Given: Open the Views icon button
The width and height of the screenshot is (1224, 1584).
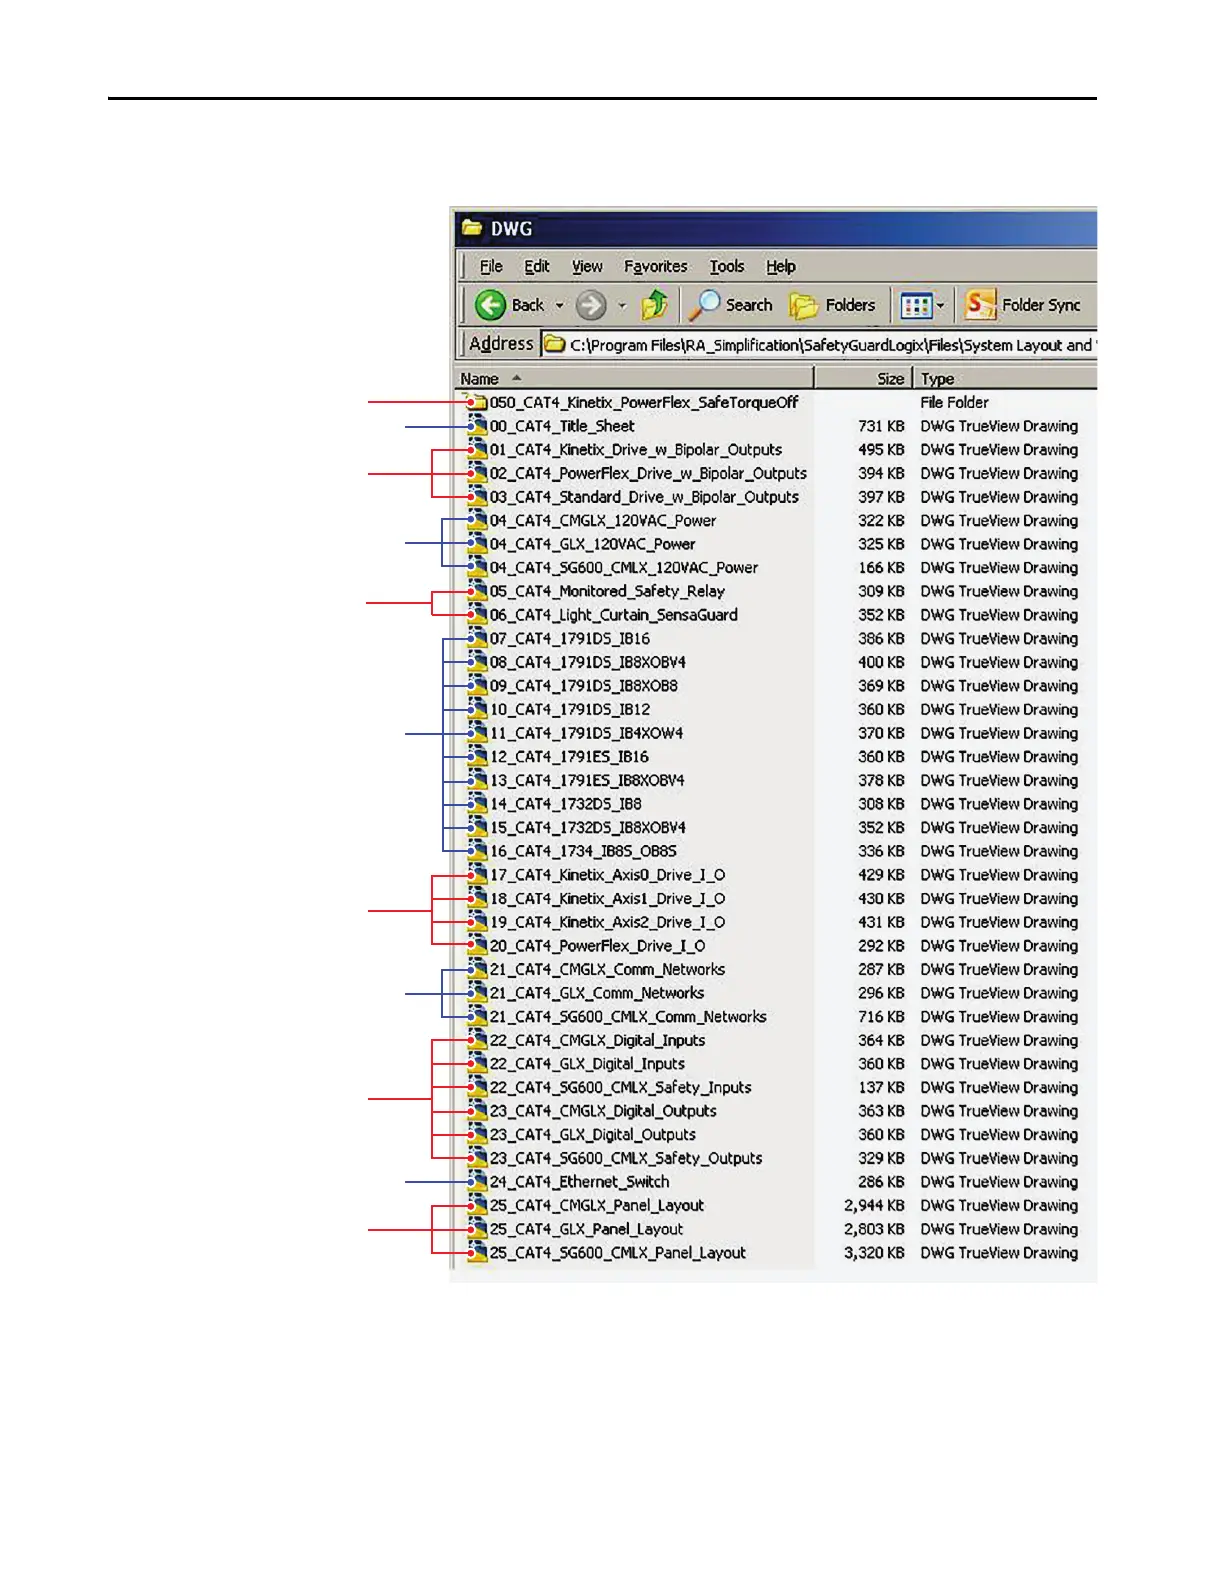Looking at the screenshot, I should tap(916, 305).
